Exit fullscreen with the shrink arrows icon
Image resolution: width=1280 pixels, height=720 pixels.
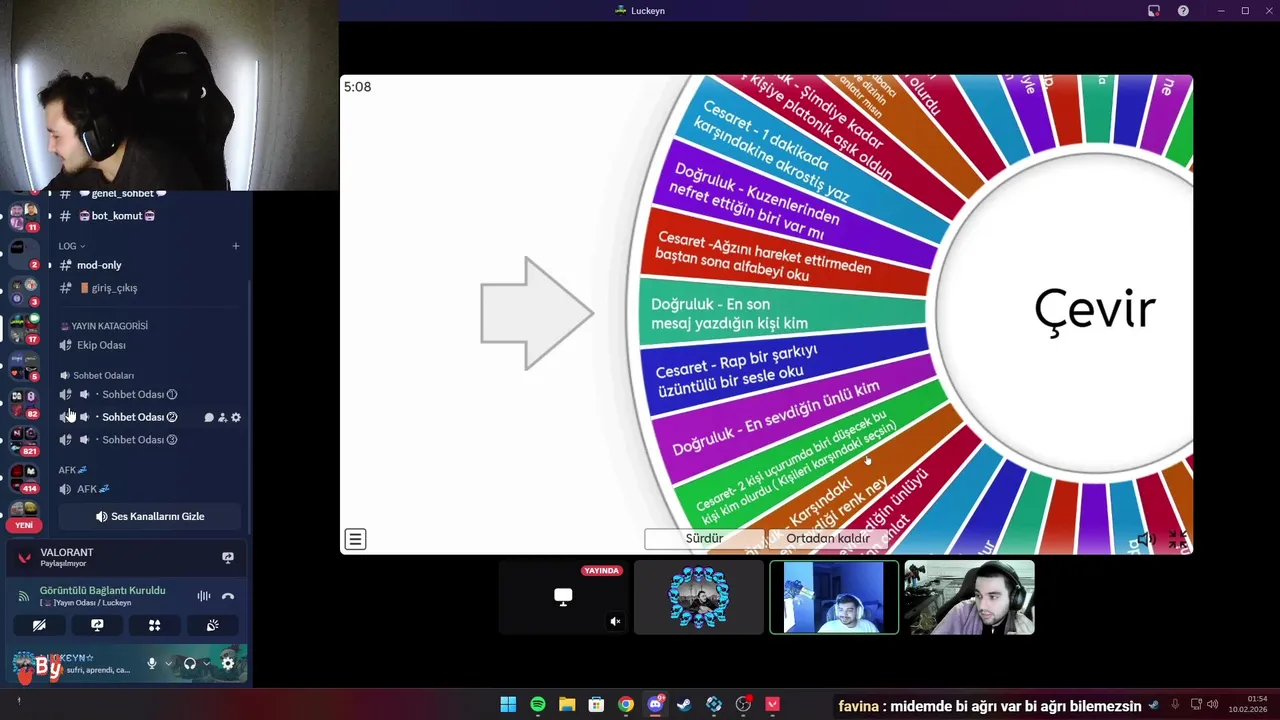click(1177, 539)
